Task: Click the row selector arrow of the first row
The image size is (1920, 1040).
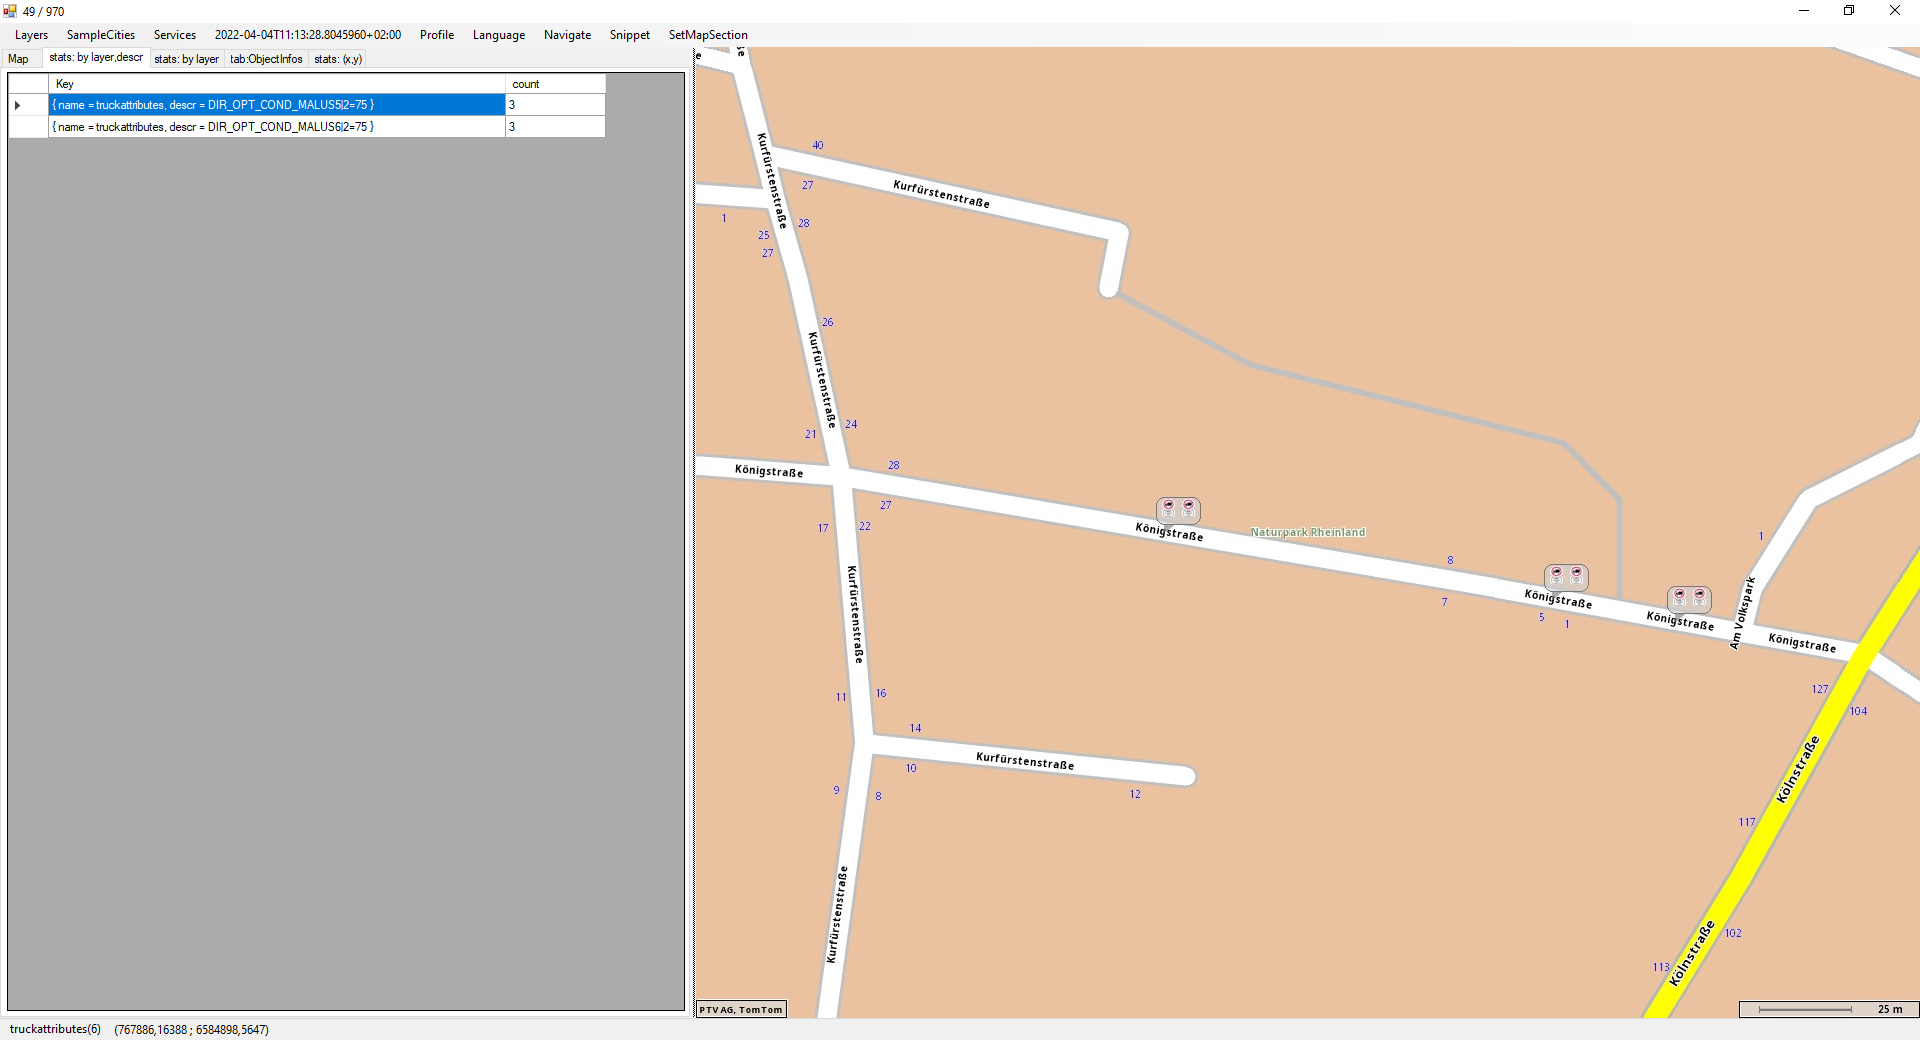Action: pyautogui.click(x=18, y=105)
